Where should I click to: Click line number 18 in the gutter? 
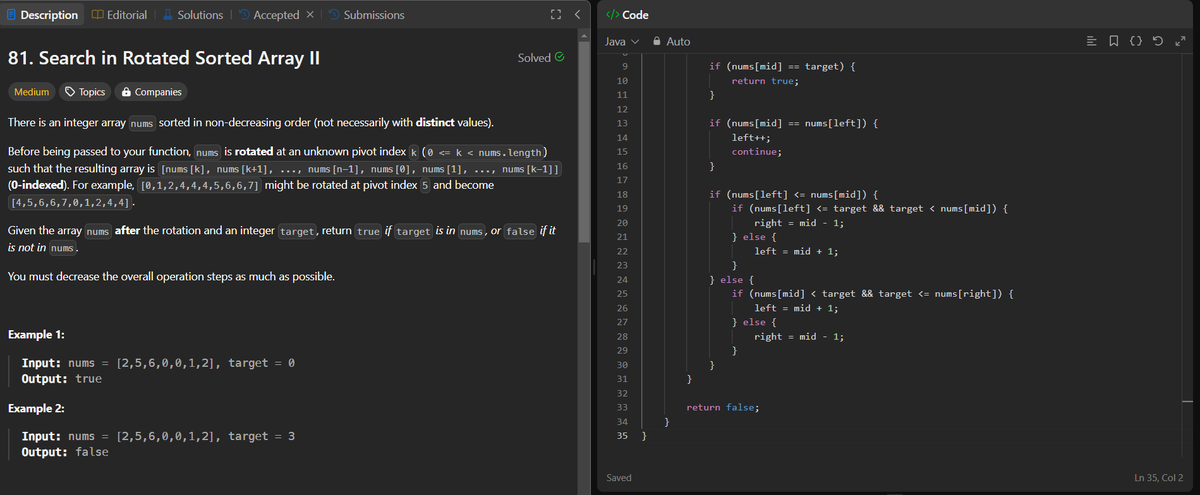[x=622, y=193]
